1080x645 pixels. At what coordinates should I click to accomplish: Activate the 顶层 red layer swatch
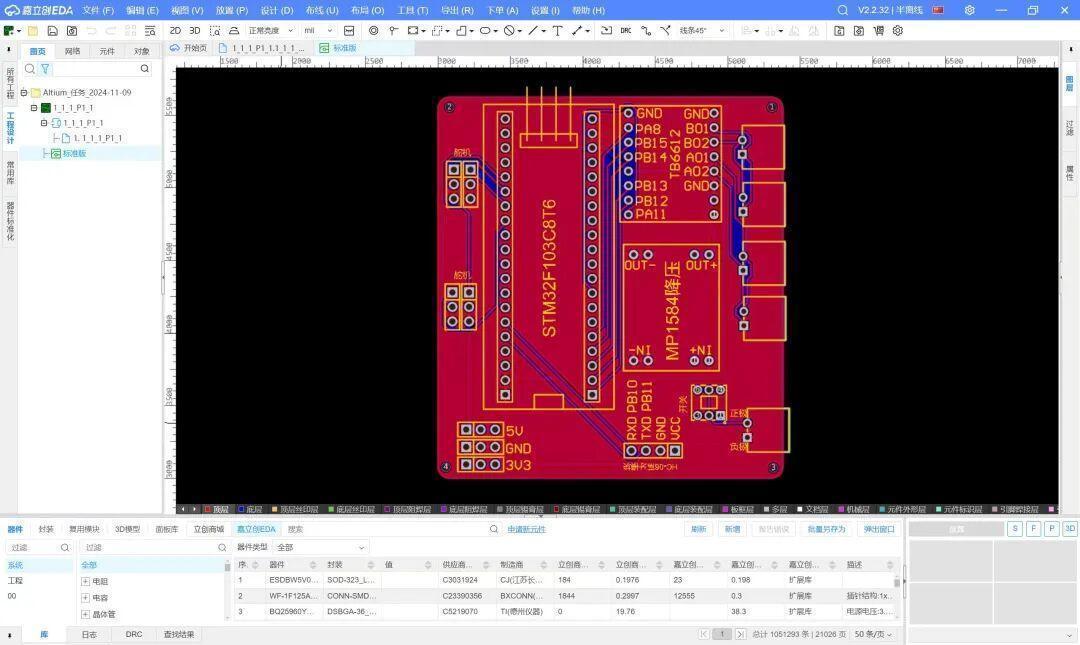209,509
